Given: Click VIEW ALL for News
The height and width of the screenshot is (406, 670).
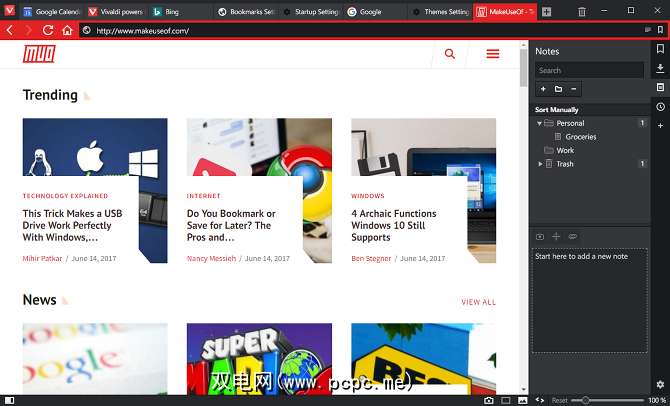Looking at the screenshot, I should (x=479, y=302).
